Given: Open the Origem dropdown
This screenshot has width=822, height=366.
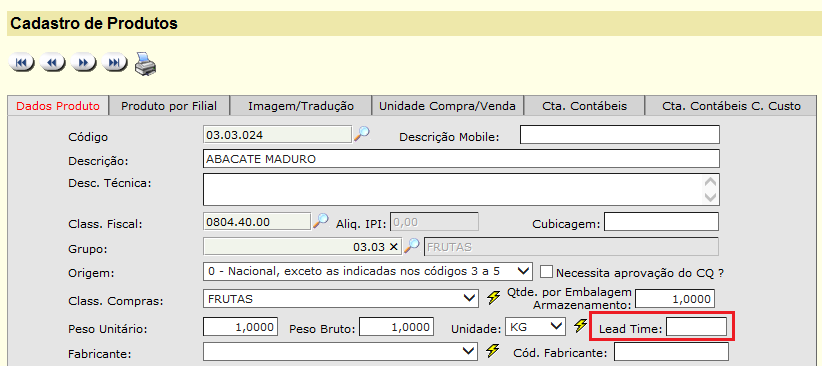Looking at the screenshot, I should tap(367, 272).
